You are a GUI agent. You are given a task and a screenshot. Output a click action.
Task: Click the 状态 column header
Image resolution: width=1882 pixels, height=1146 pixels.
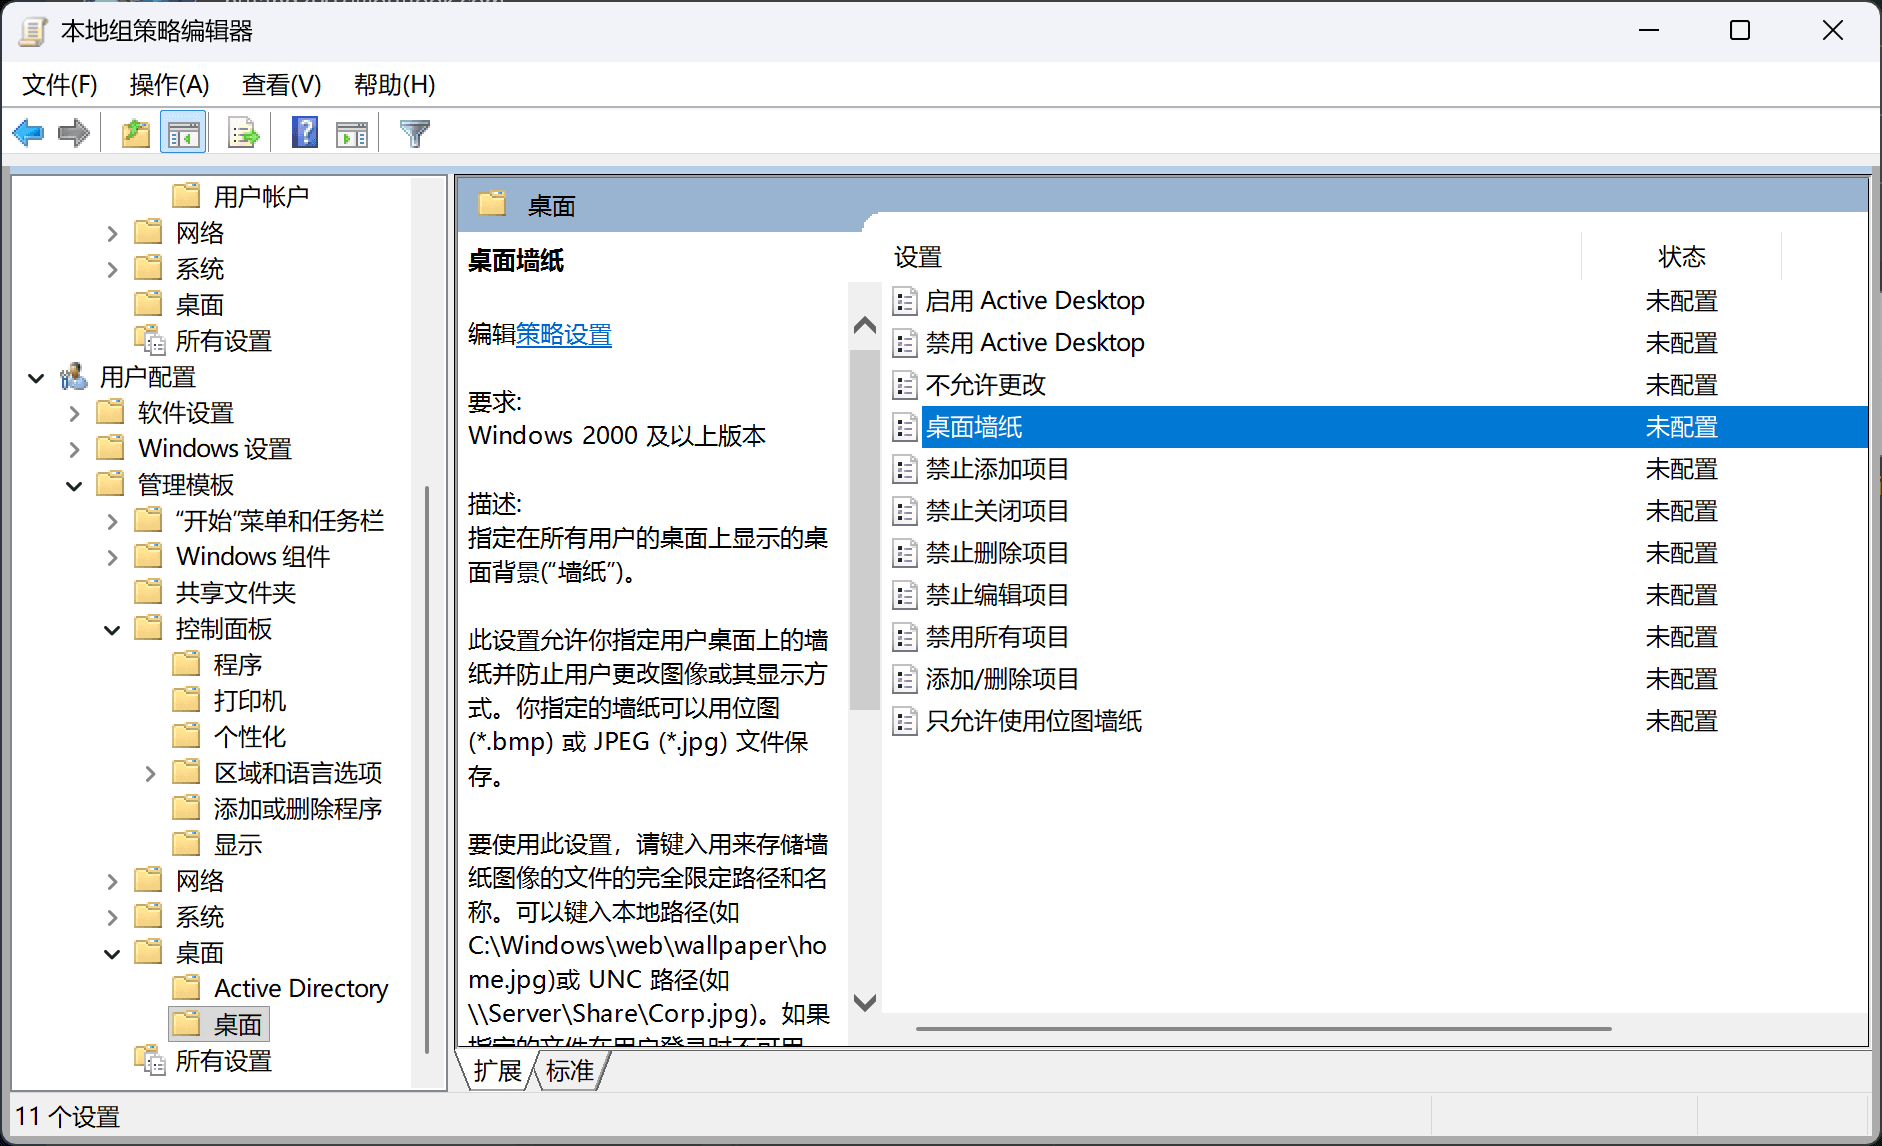(1681, 257)
